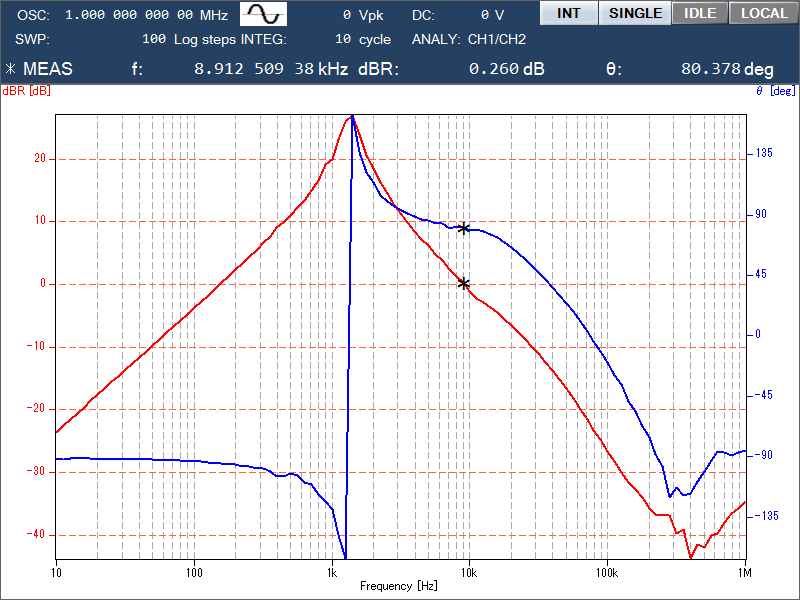Click the dBR [dB] axis label

tap(27, 91)
